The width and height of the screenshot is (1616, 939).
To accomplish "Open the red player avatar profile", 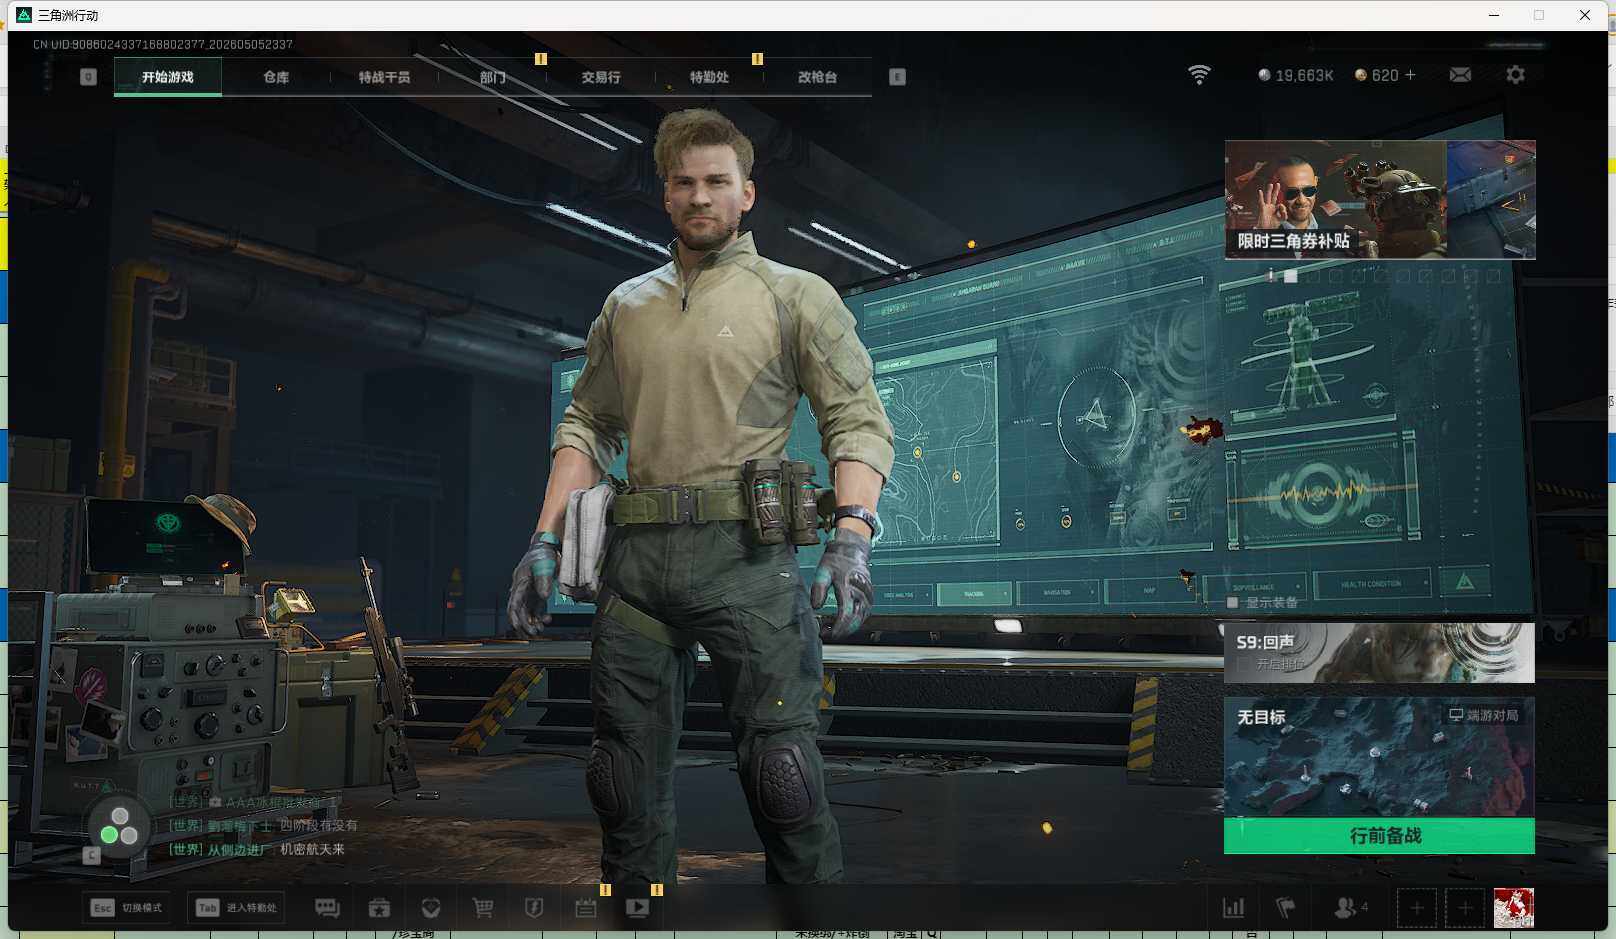I will [1513, 908].
